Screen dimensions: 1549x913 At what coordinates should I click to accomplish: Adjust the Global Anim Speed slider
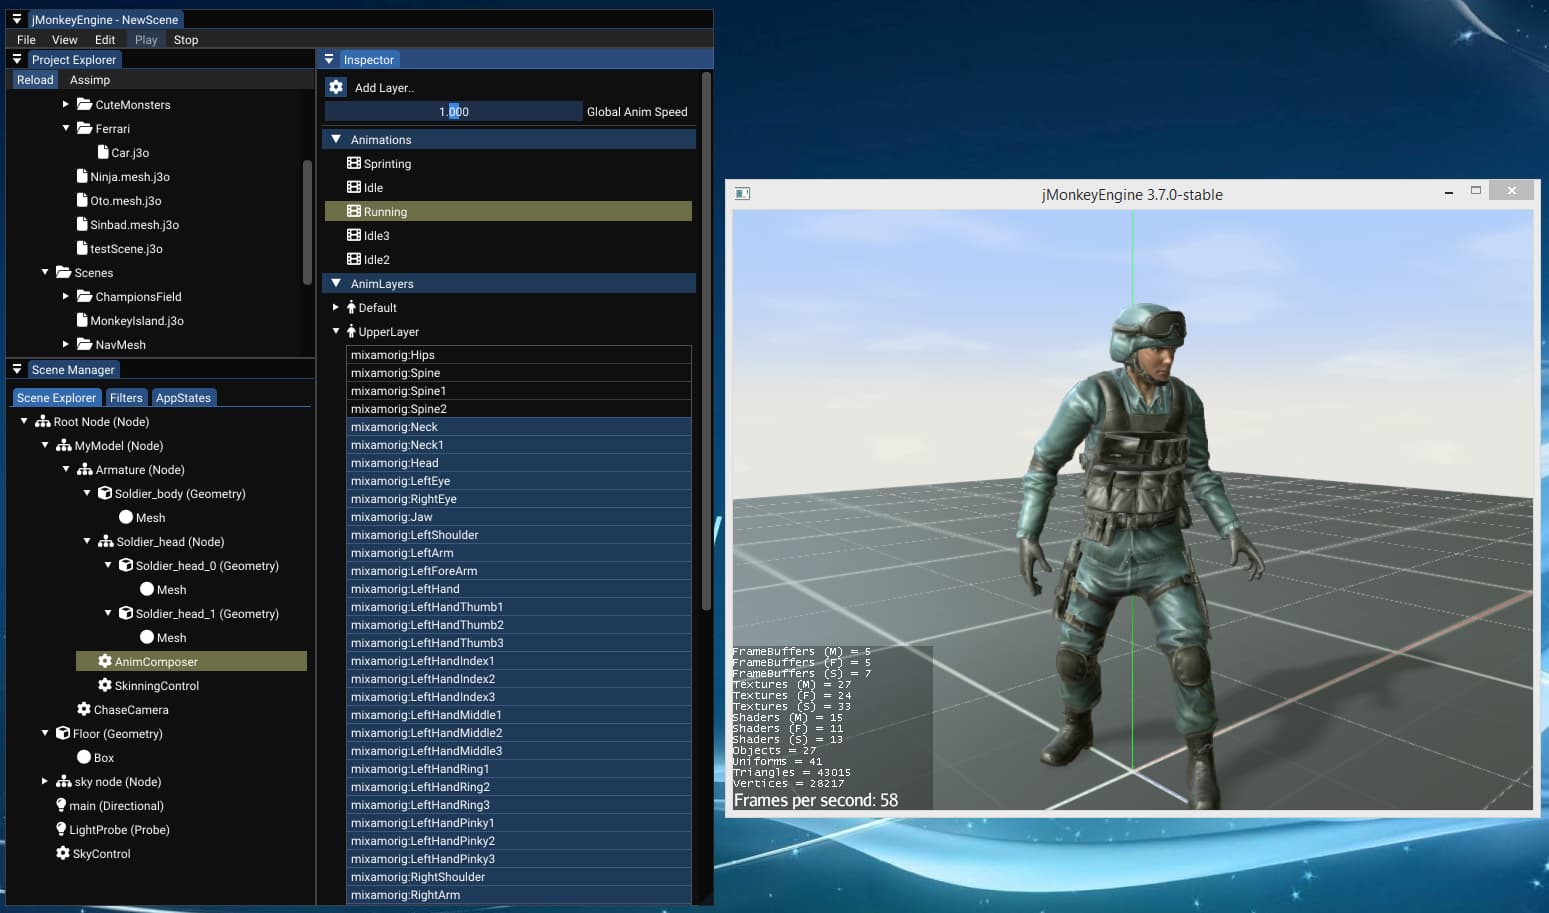point(454,111)
